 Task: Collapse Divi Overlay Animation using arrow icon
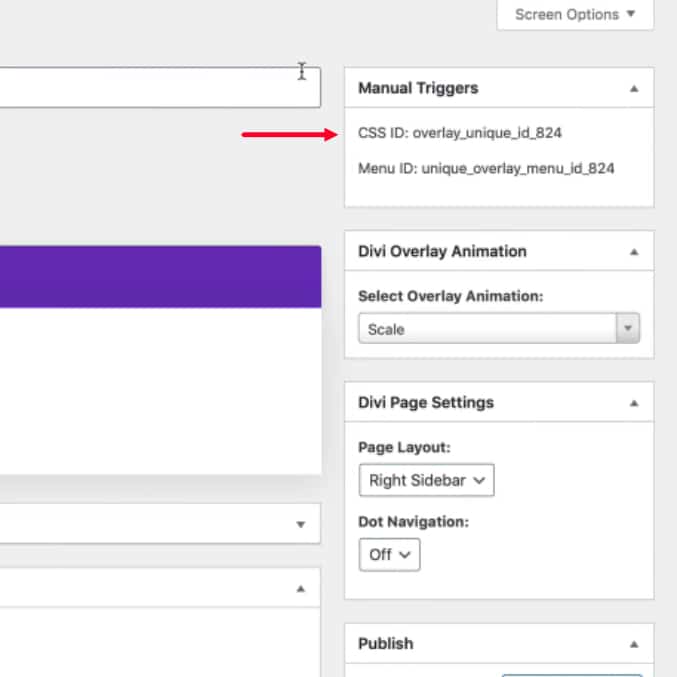pyautogui.click(x=633, y=252)
